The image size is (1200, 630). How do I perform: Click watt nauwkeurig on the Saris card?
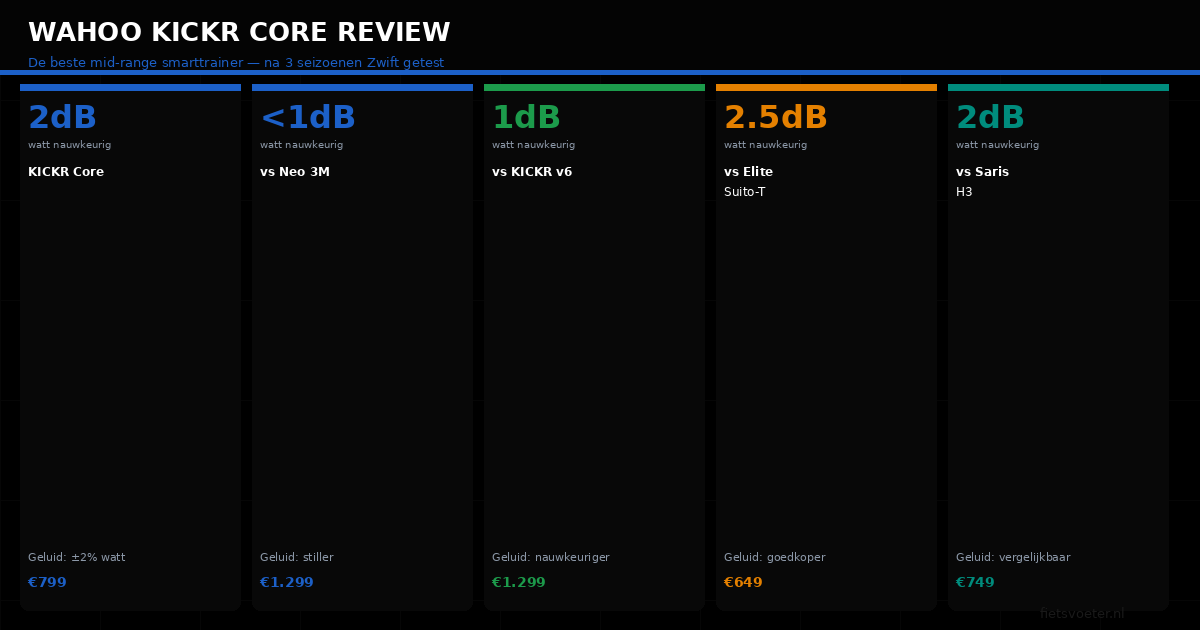pos(997,145)
